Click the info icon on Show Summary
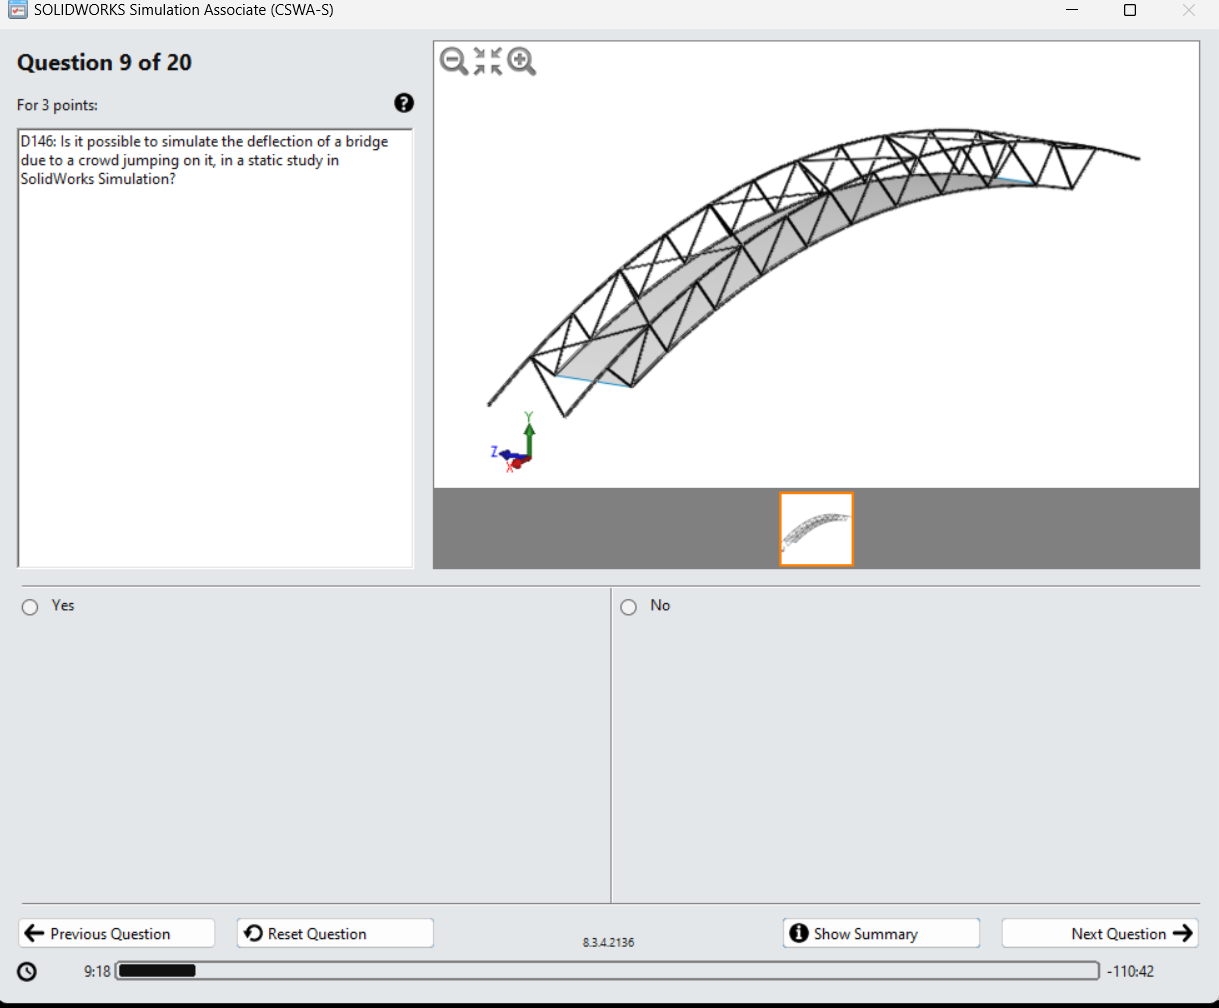The width and height of the screenshot is (1219, 1008). (x=798, y=933)
